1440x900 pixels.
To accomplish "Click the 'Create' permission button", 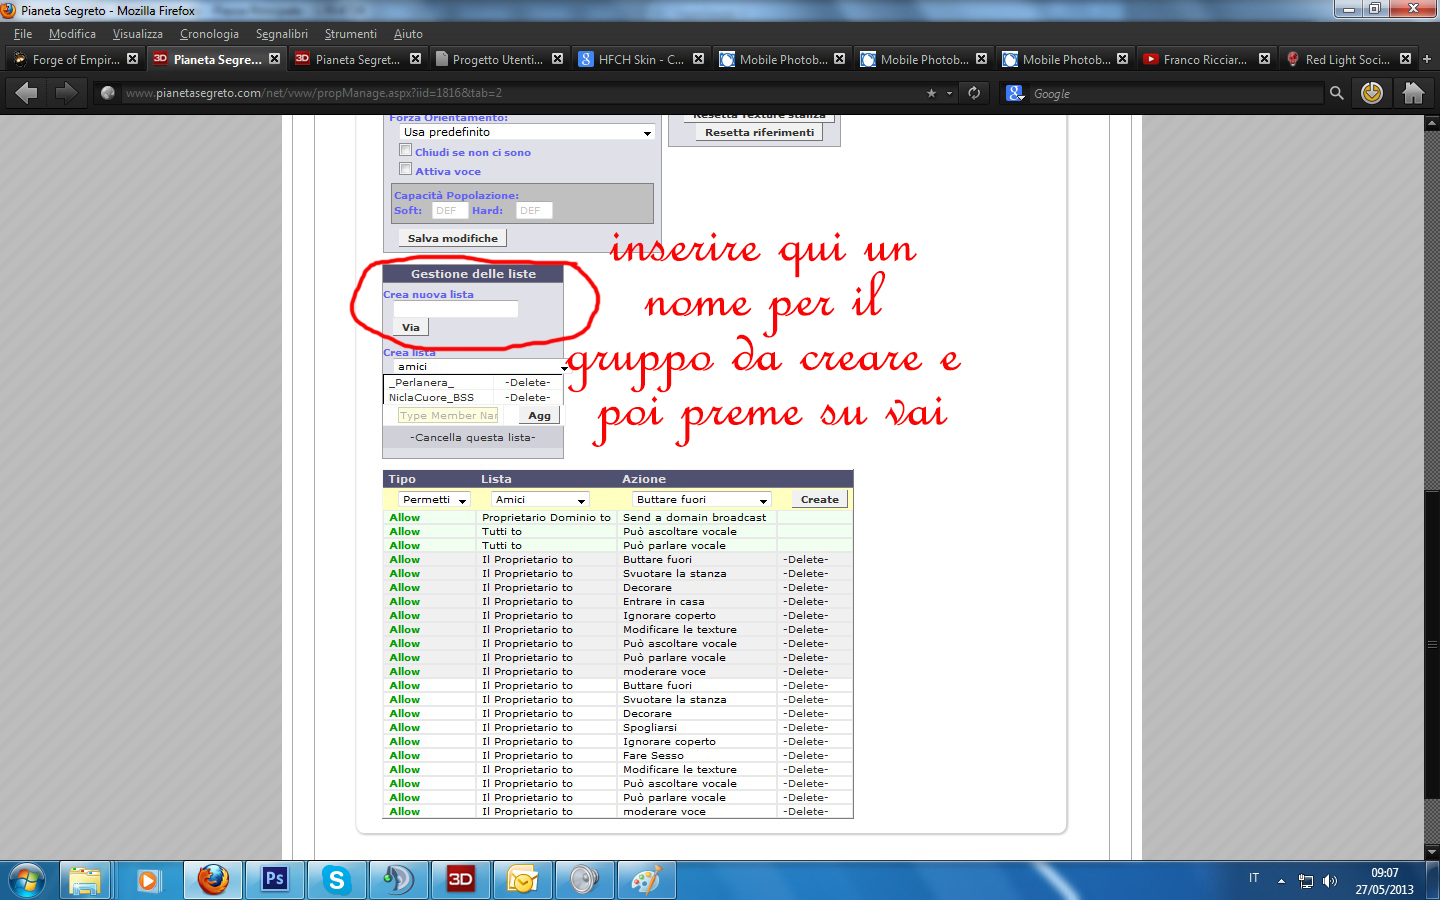I will coord(819,500).
